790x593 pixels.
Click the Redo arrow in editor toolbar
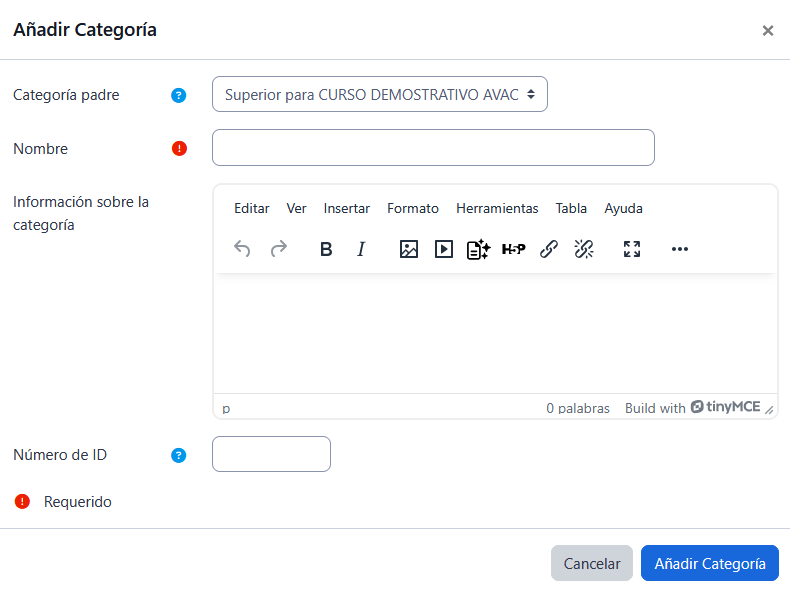pos(279,249)
